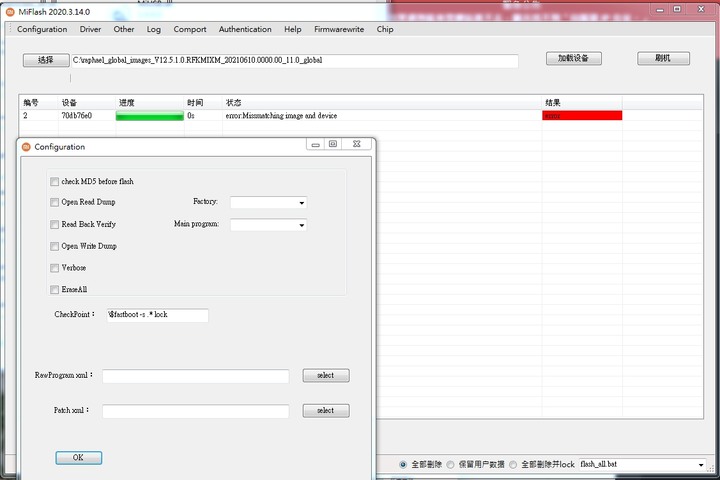Open the Authentication menu
720x480 pixels.
pyautogui.click(x=245, y=29)
